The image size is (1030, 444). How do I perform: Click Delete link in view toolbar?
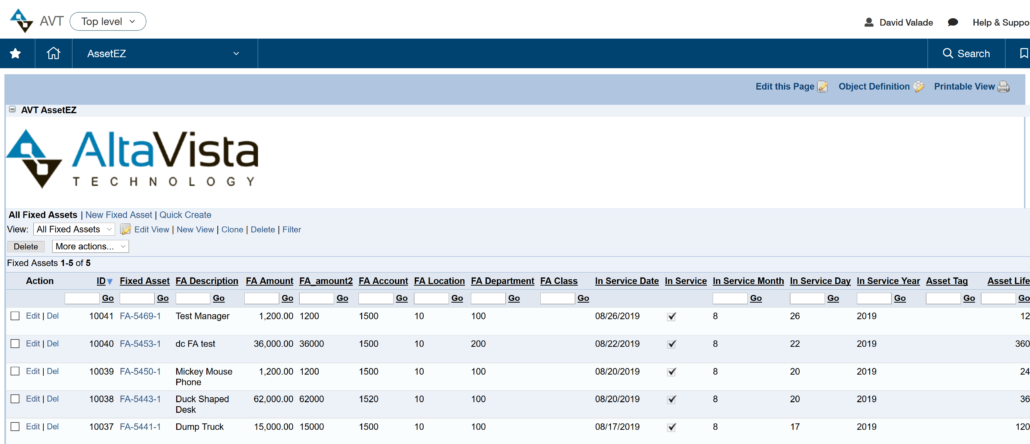click(263, 229)
